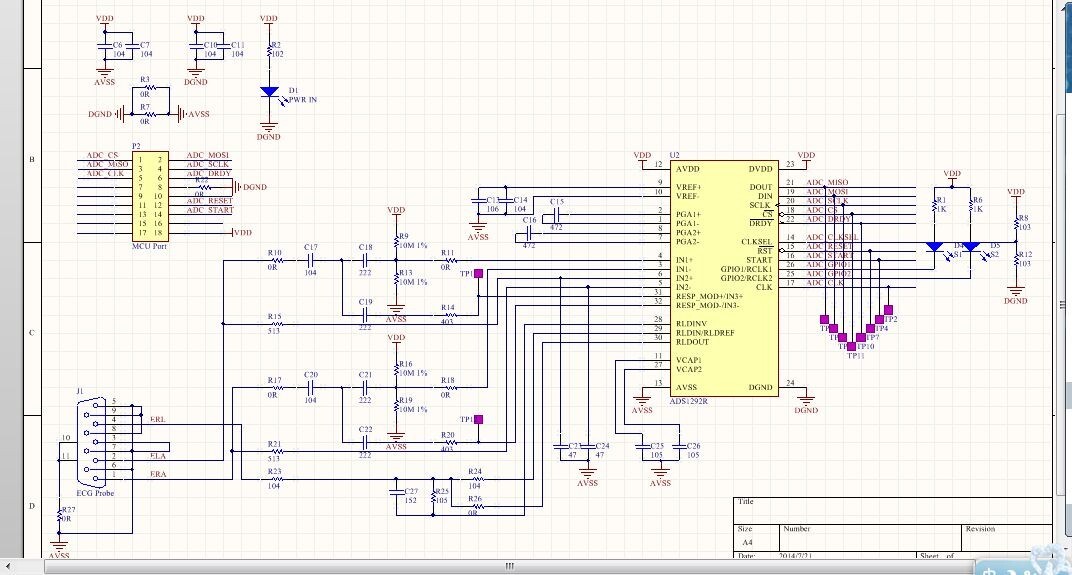Viewport: 1072px width, 575px height.
Task: Select capacitor C27 152
Action: pos(396,492)
